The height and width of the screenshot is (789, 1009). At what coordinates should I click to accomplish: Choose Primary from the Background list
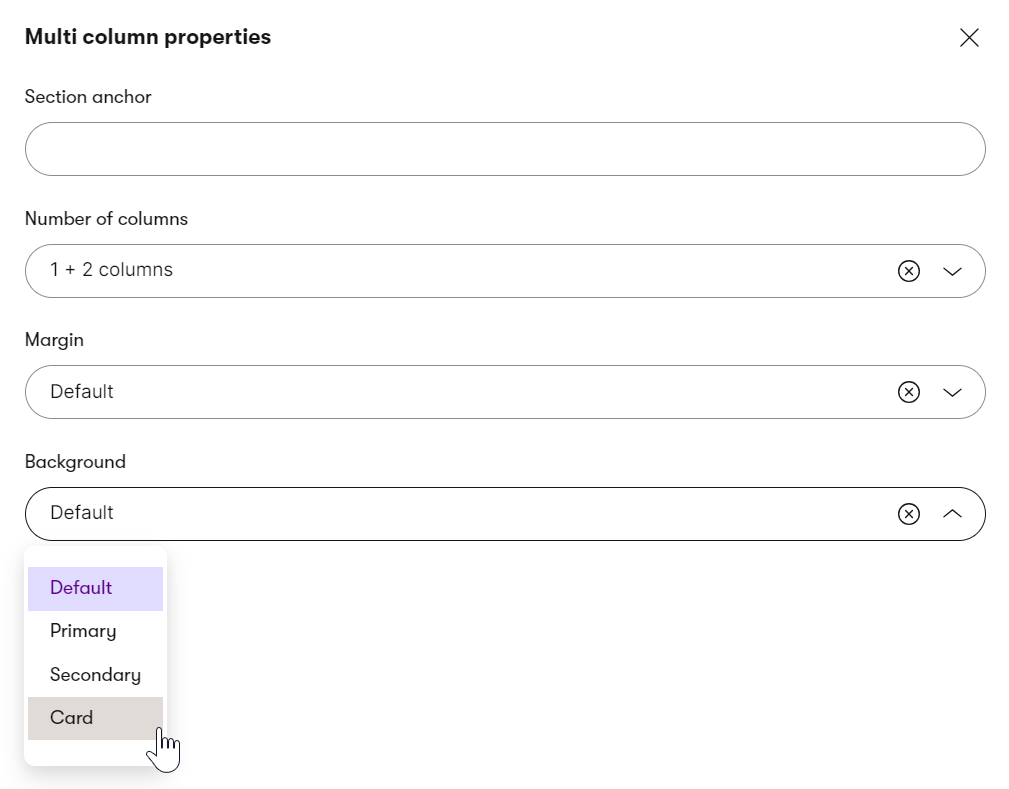click(95, 631)
